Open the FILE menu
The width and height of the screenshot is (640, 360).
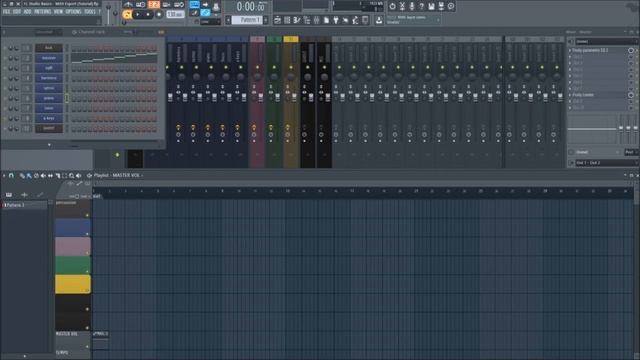(6, 12)
